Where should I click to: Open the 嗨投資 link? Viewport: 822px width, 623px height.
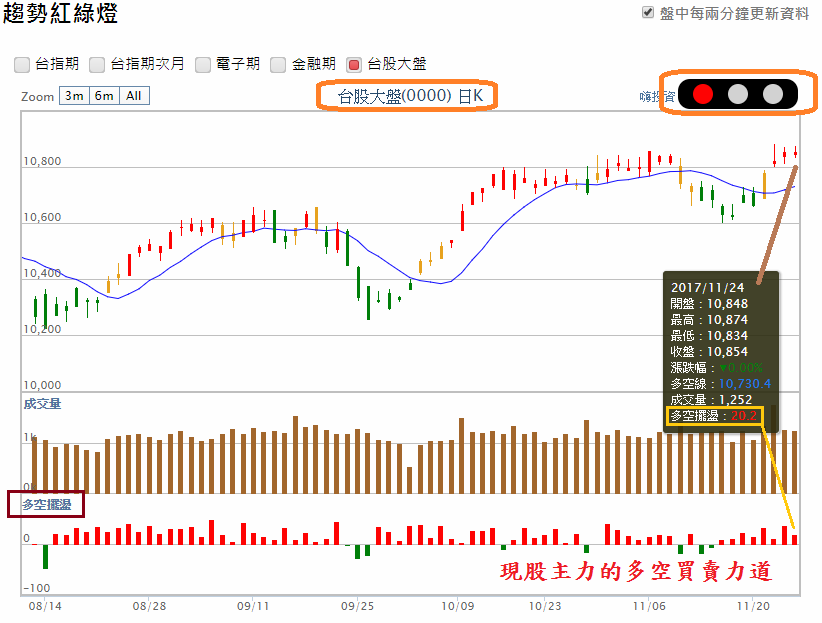click(657, 96)
